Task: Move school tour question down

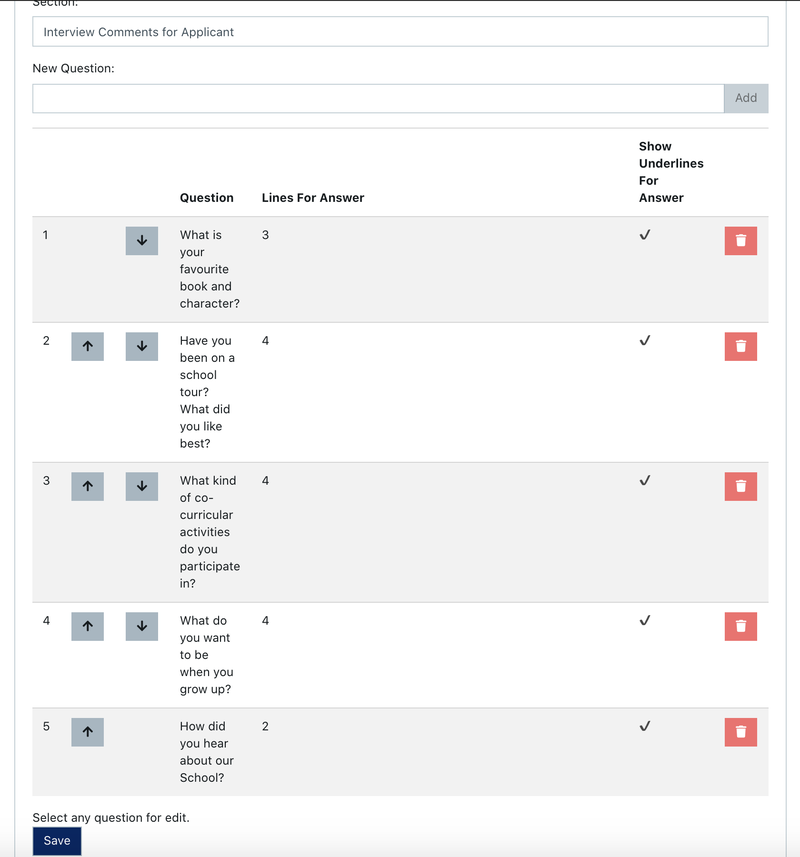Action: click(x=141, y=347)
